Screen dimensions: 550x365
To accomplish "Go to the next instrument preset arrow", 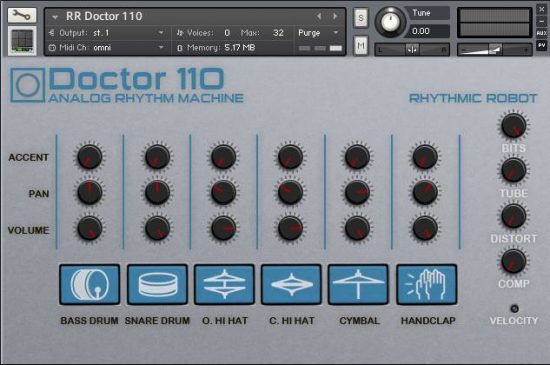I will pos(335,16).
